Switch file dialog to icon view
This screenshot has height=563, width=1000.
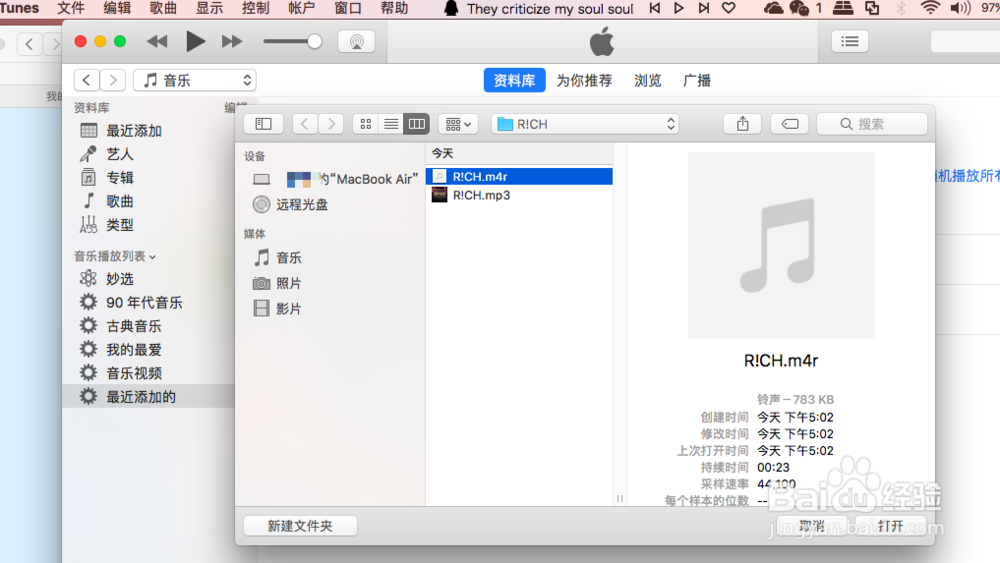pyautogui.click(x=365, y=124)
